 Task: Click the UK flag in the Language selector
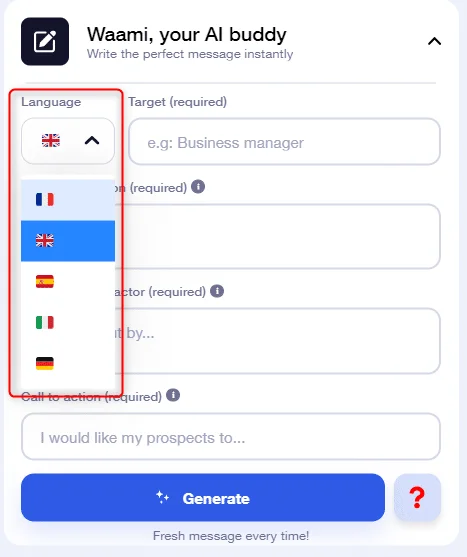tap(51, 141)
